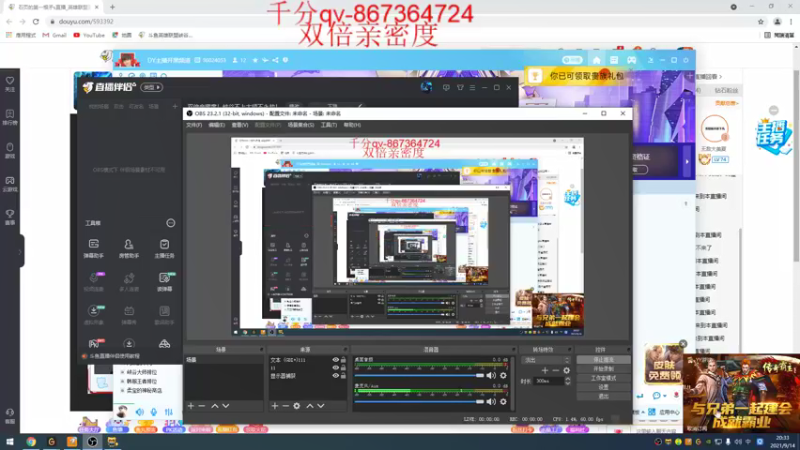Image resolution: width=800 pixels, height=450 pixels.
Task: Move scene up in OBS scenes list
Action: point(215,406)
